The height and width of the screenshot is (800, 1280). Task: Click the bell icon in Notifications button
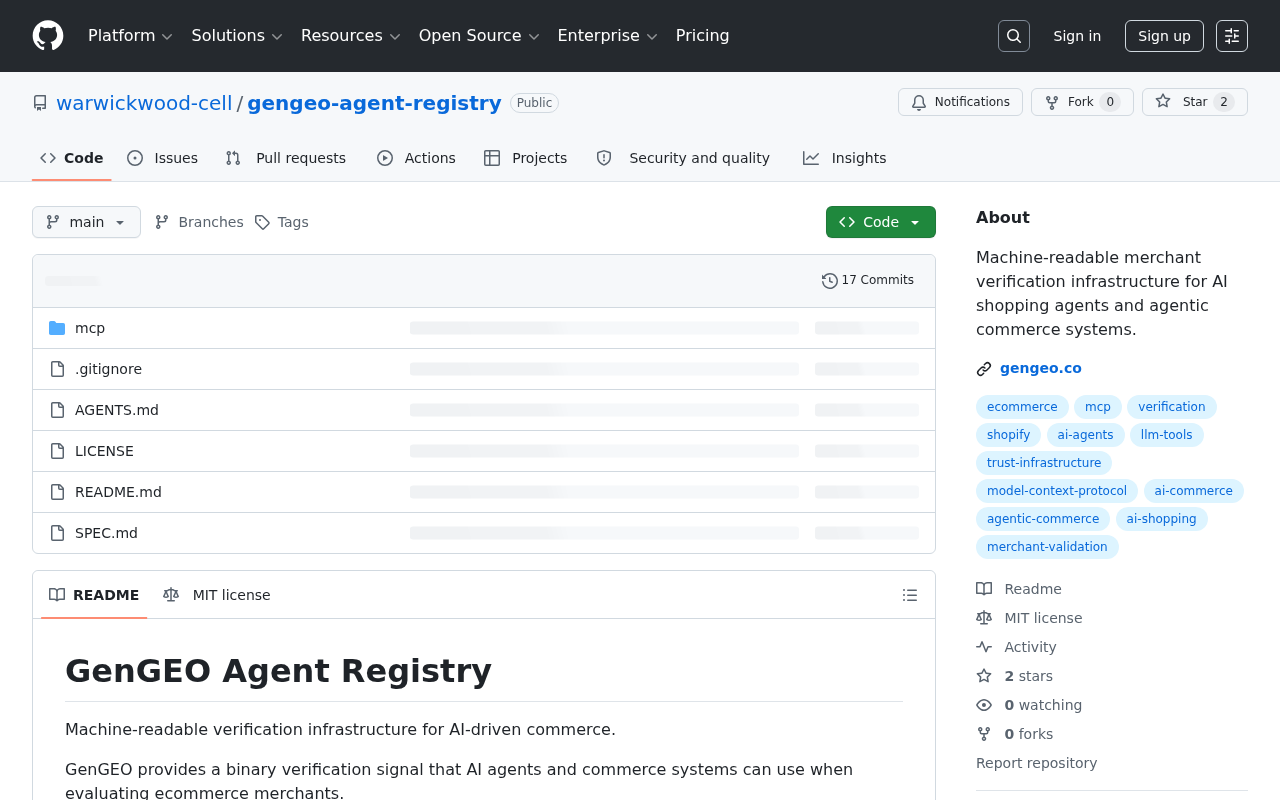(919, 102)
